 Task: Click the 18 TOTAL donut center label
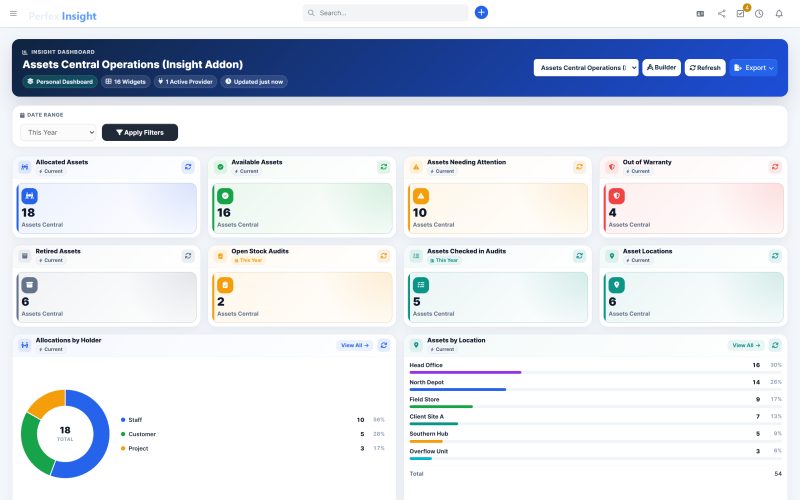click(65, 433)
